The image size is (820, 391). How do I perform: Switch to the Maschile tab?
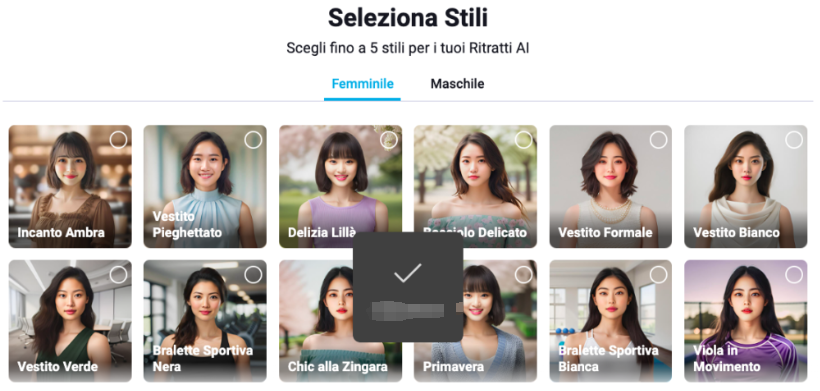(x=457, y=84)
